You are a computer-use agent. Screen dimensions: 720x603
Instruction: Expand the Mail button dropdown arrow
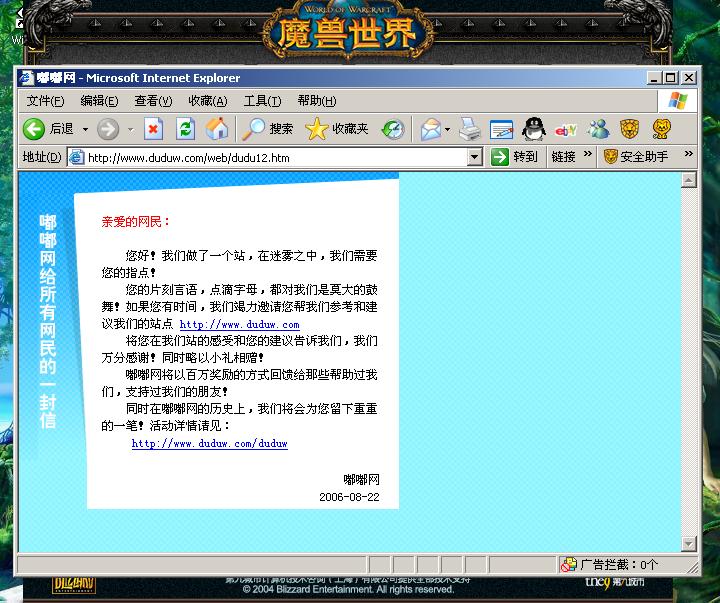pos(447,129)
